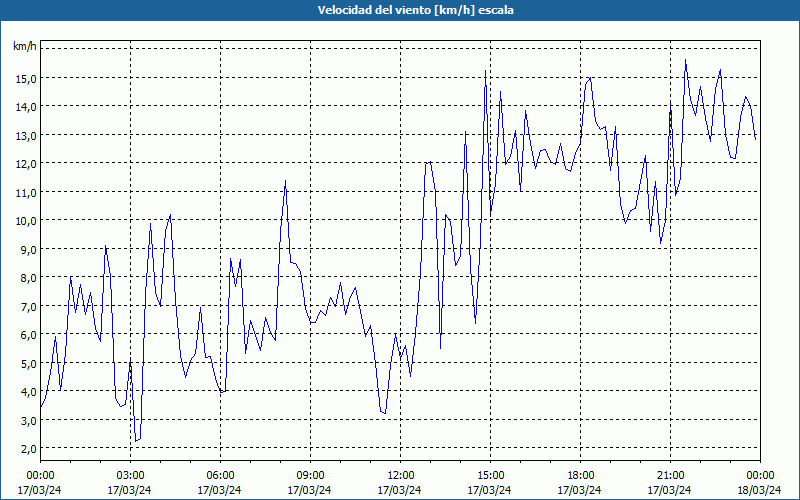Click the '17/03/24' date under 06:00

(x=219, y=490)
